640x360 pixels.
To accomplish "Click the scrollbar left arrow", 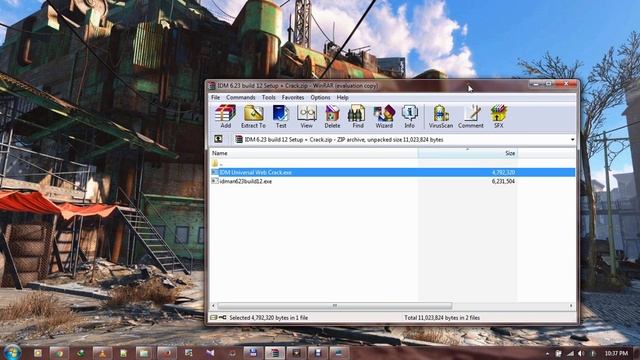I will pyautogui.click(x=213, y=306).
